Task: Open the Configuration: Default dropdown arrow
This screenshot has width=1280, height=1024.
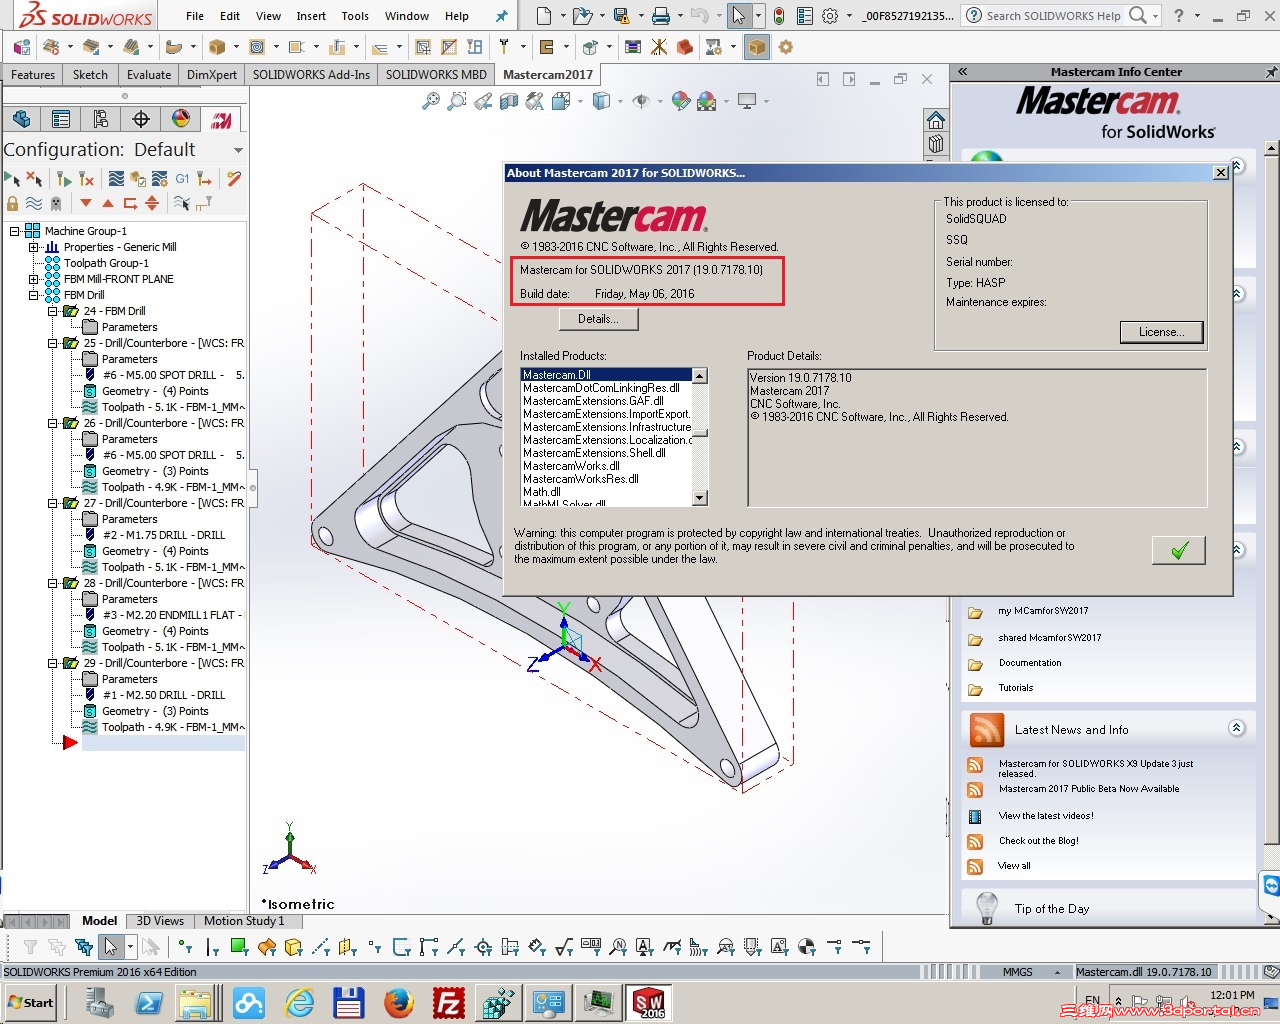Action: point(238,150)
